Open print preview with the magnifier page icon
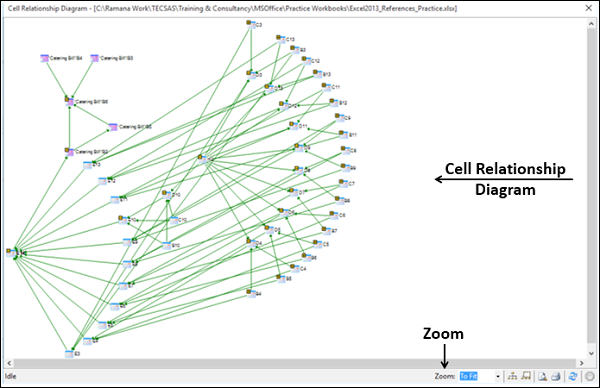 (x=543, y=377)
